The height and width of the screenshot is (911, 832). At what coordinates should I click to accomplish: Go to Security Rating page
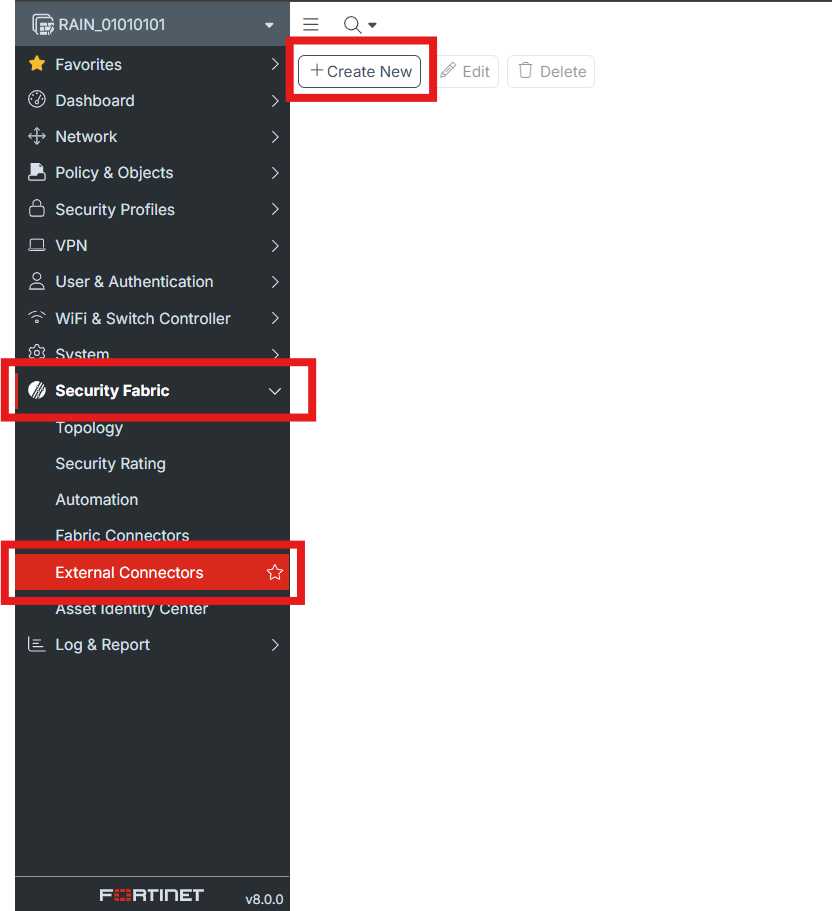tap(110, 464)
